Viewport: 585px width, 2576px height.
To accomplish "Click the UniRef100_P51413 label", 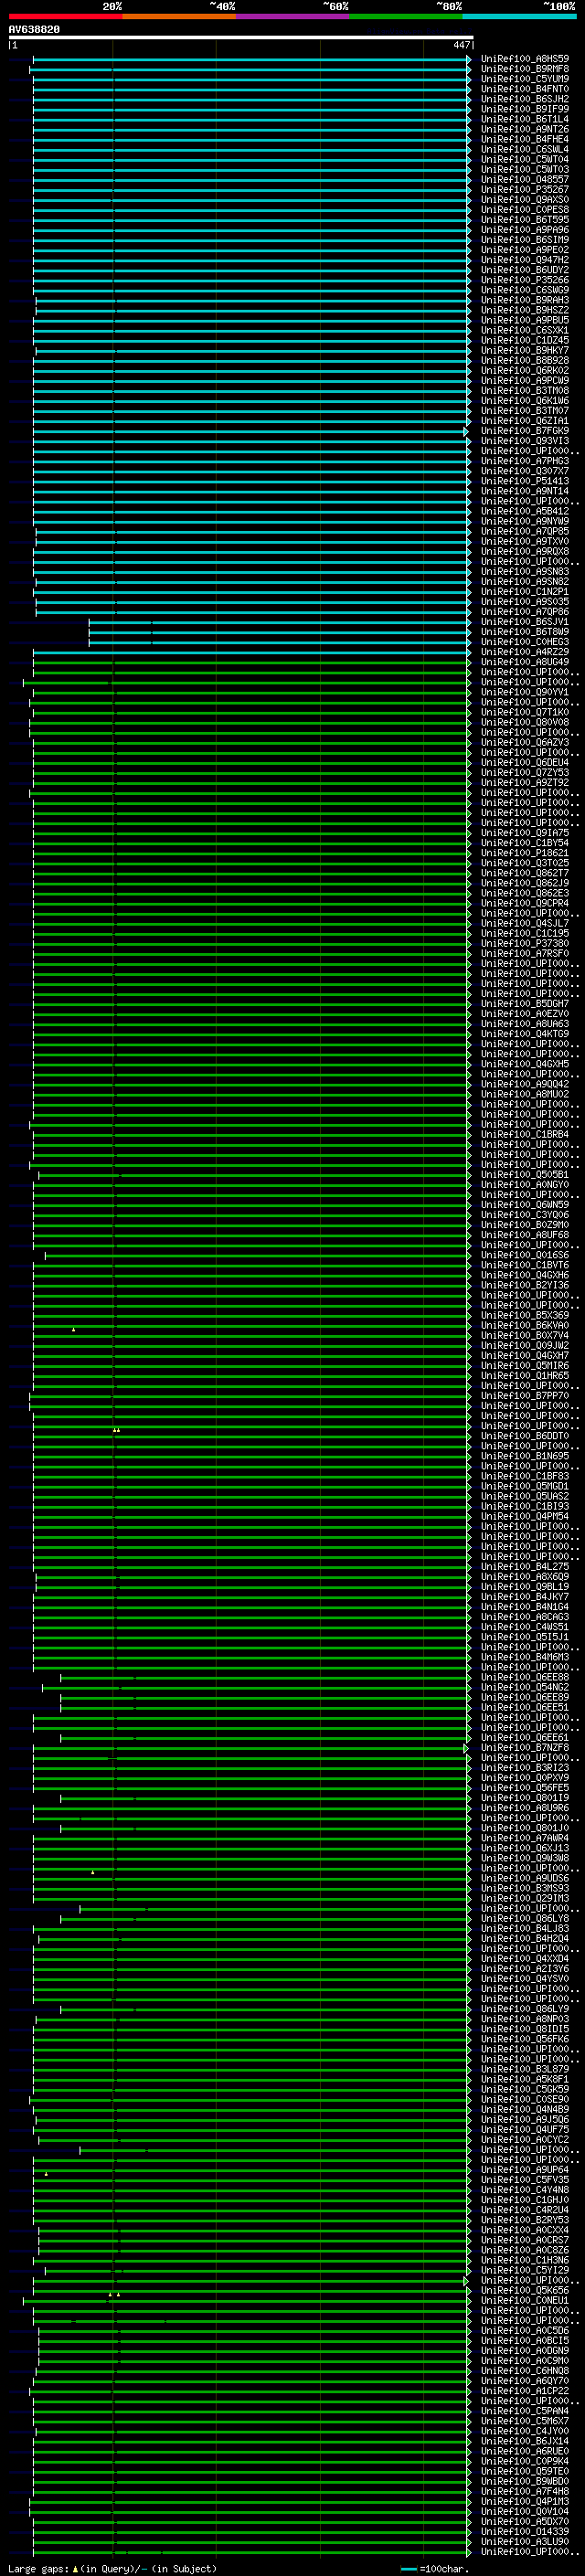I will [x=525, y=481].
